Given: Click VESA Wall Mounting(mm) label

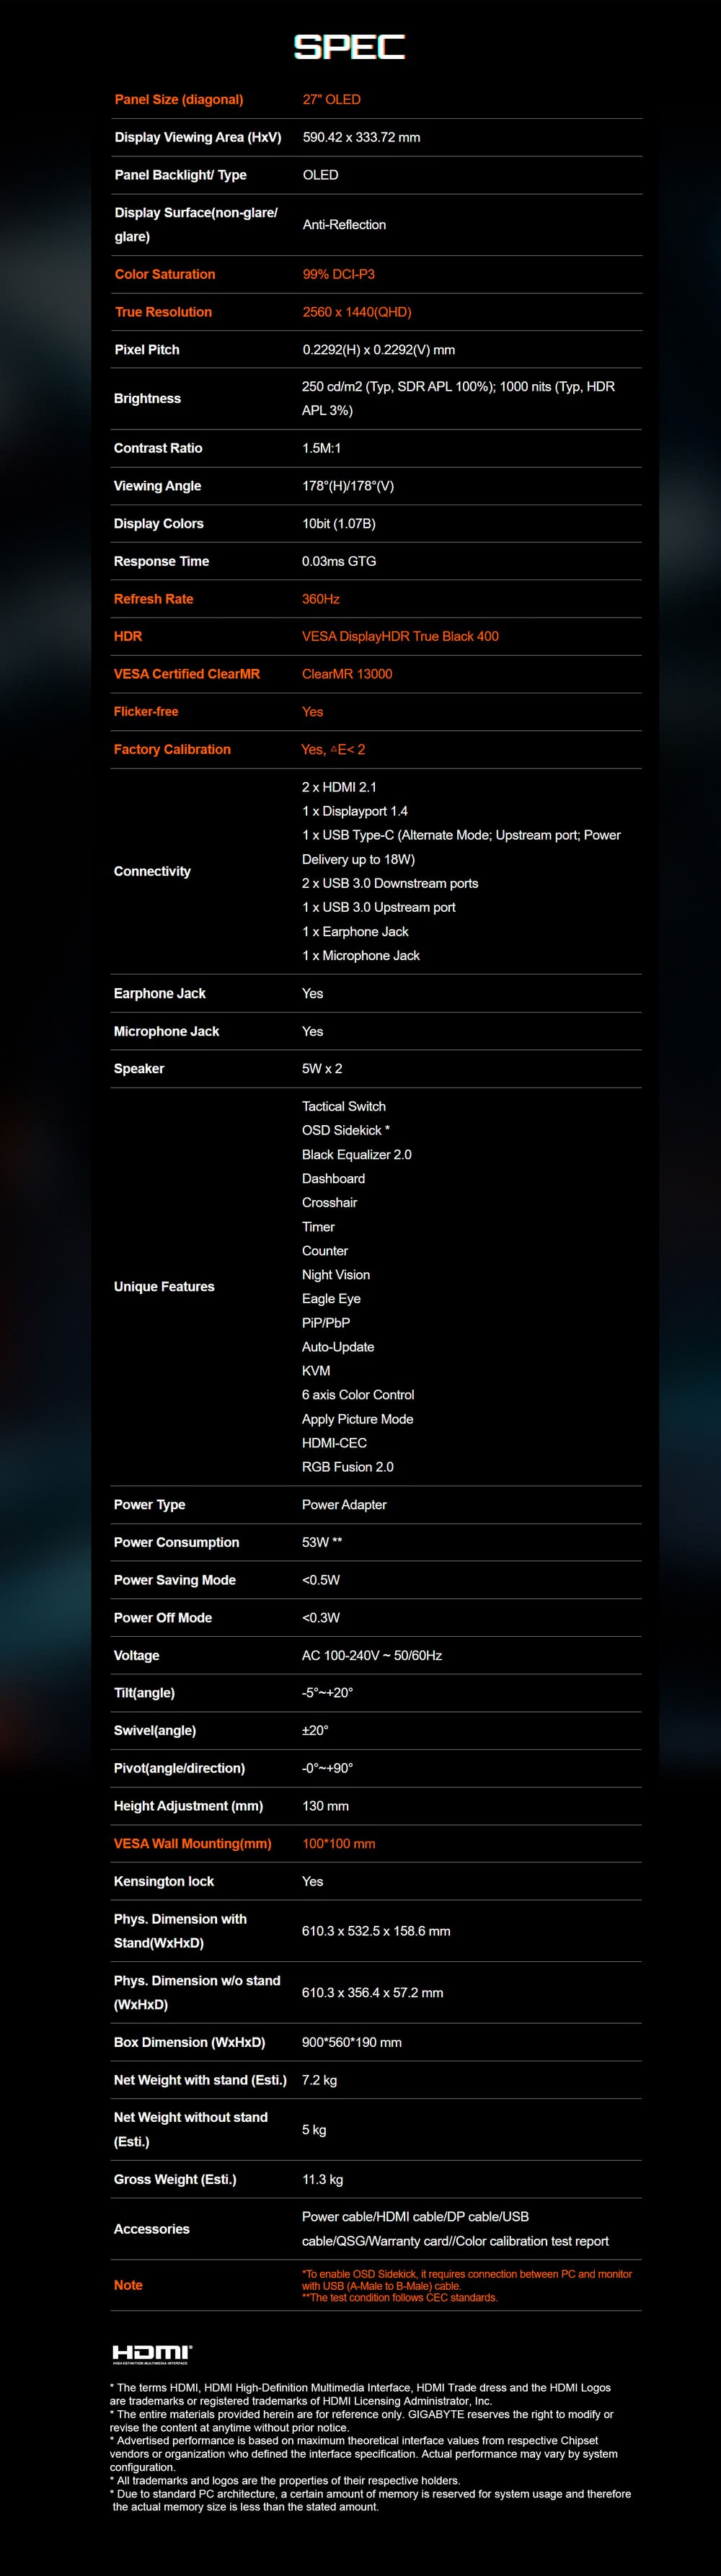Looking at the screenshot, I should point(192,1843).
